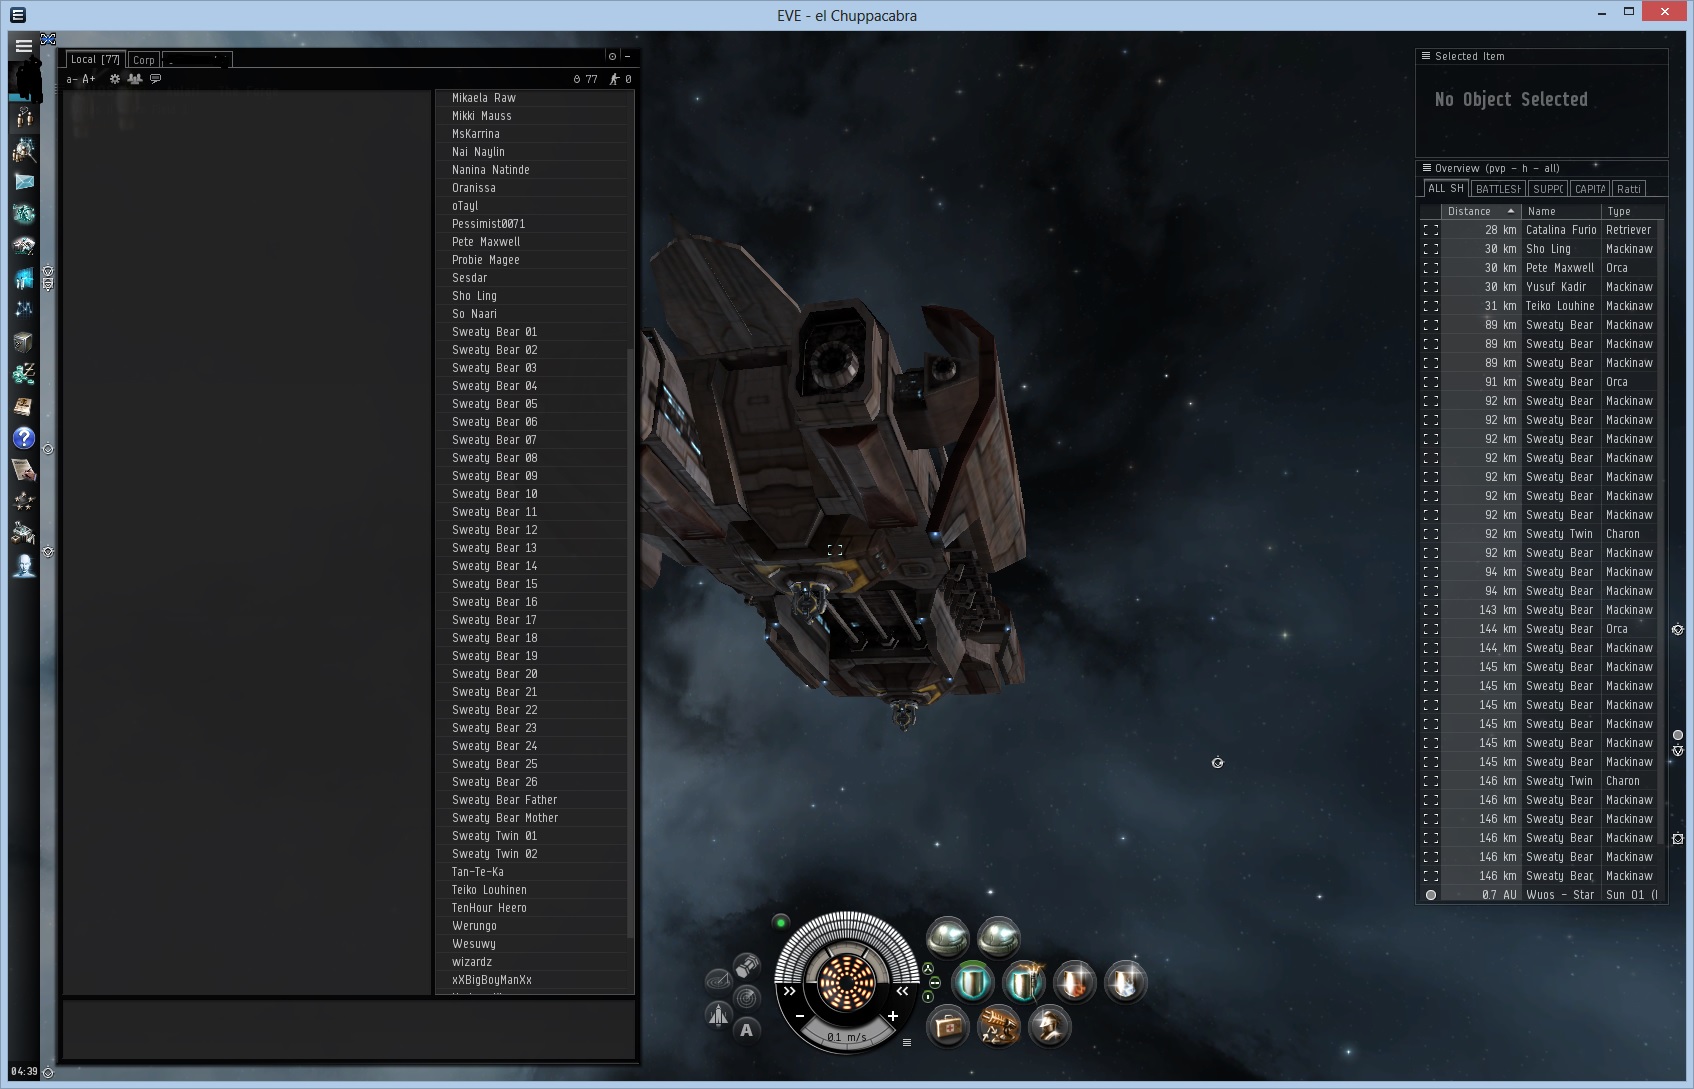This screenshot has height=1089, width=1694.
Task: Pin the chat window with the circle icon
Action: click(x=612, y=57)
